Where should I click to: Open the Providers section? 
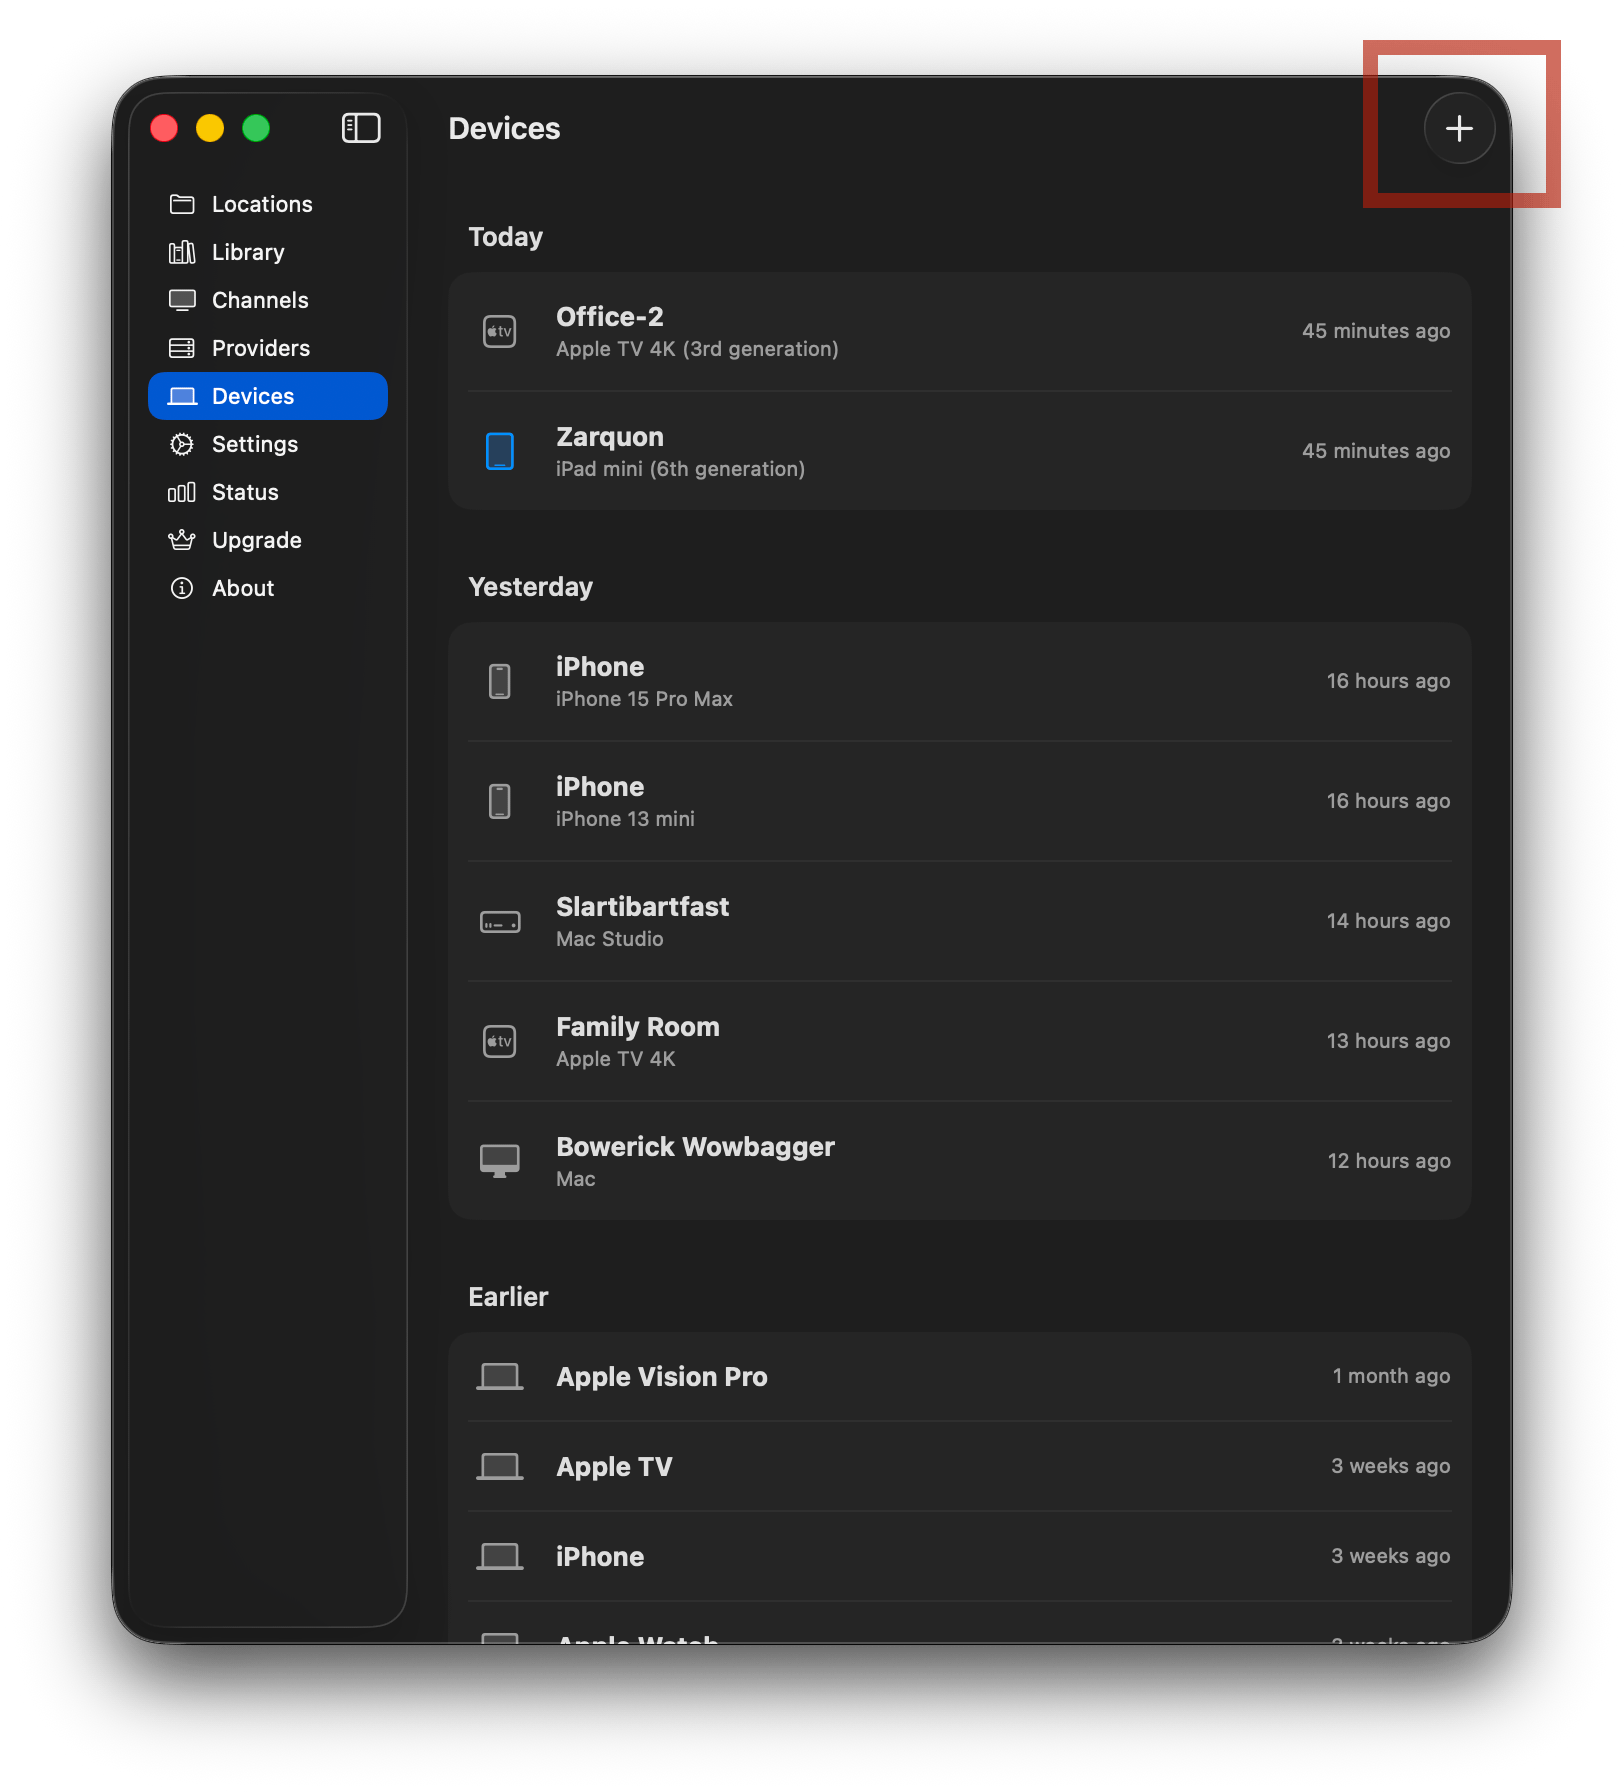pos(260,348)
